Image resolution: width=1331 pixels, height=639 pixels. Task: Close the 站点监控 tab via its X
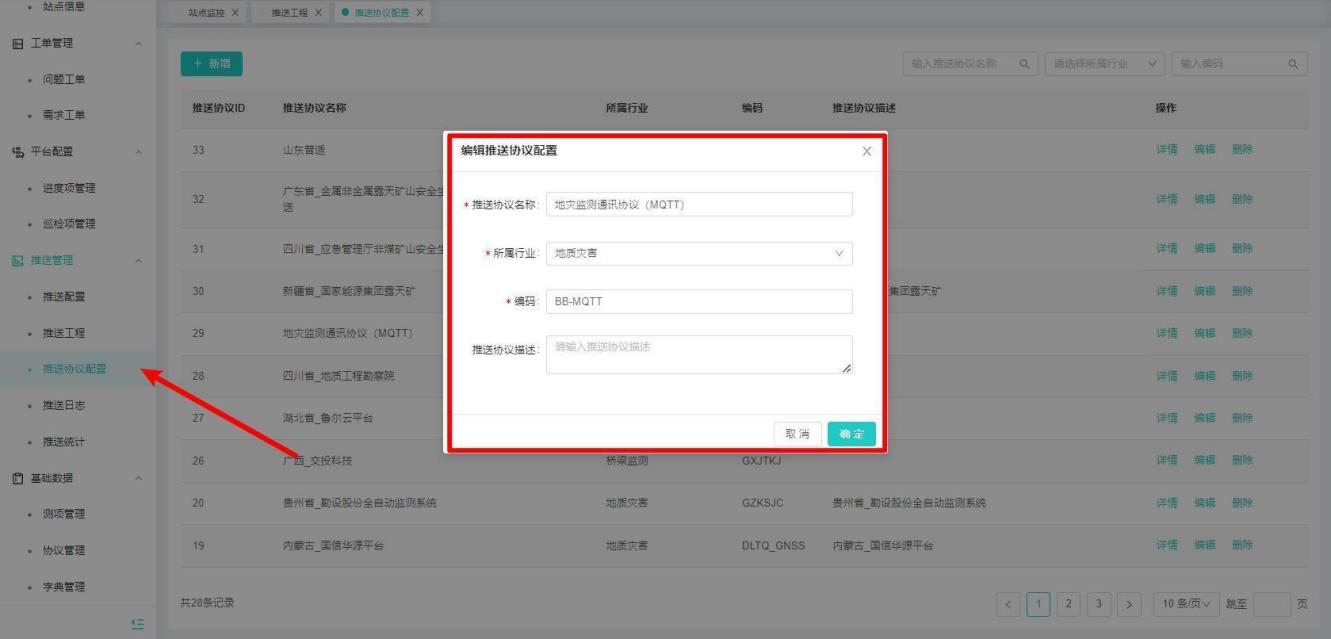(x=235, y=13)
